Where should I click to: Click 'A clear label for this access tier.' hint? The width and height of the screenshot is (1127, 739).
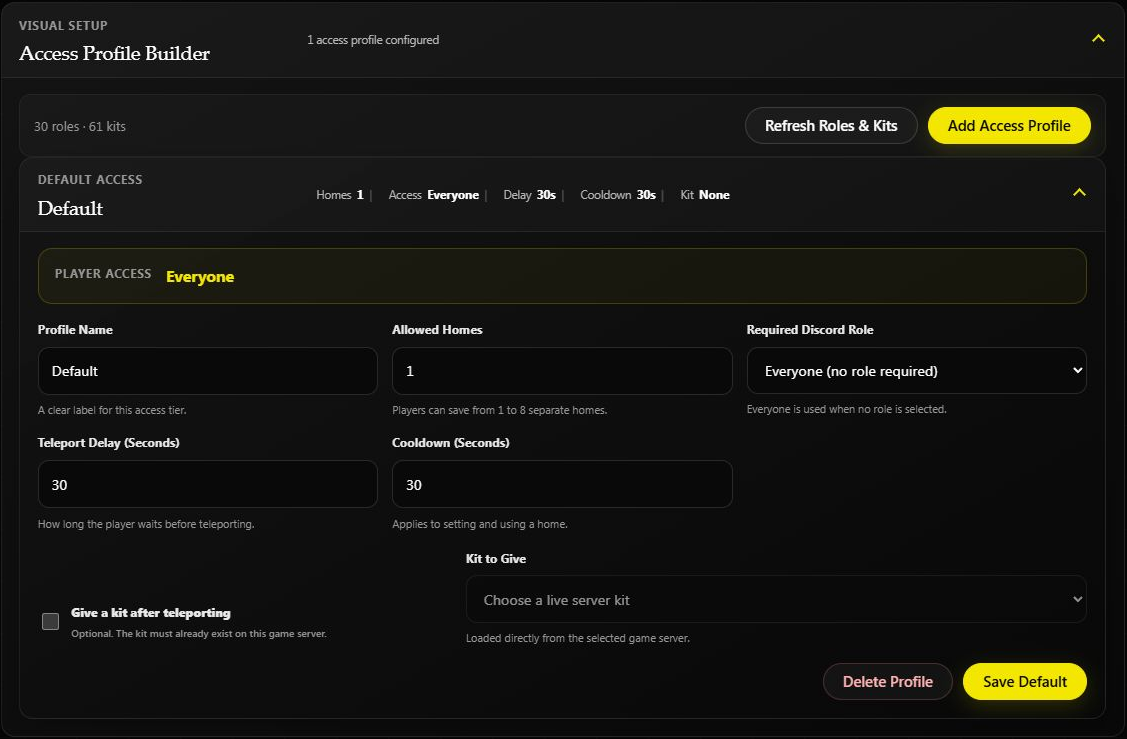(x=112, y=410)
